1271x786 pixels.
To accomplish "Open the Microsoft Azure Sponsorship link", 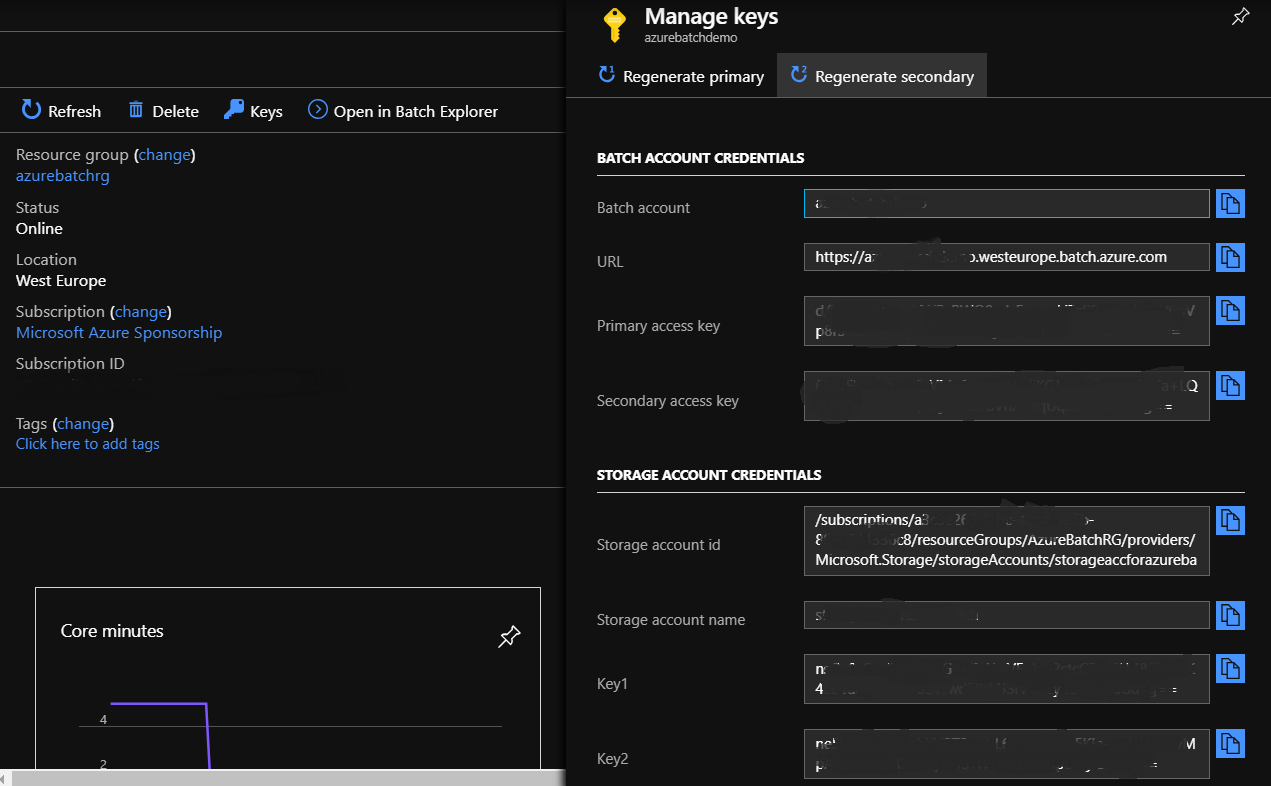I will click(119, 333).
